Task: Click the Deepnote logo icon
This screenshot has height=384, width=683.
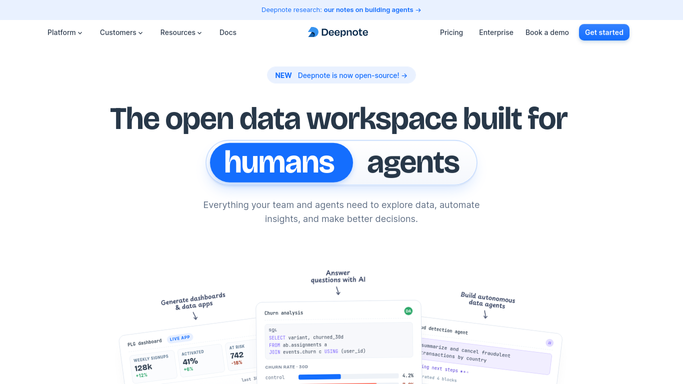Action: coord(313,32)
